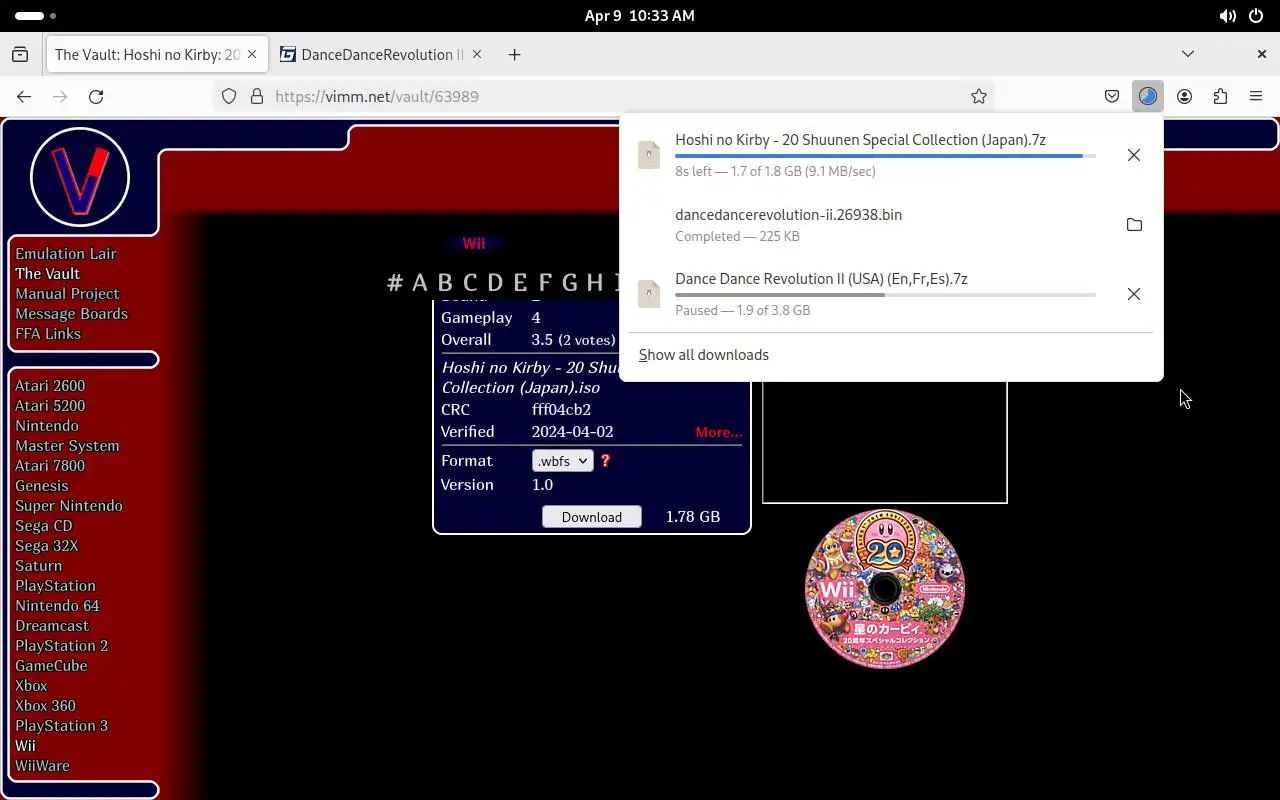
Task: Show tracking protection shield info
Action: pos(229,96)
